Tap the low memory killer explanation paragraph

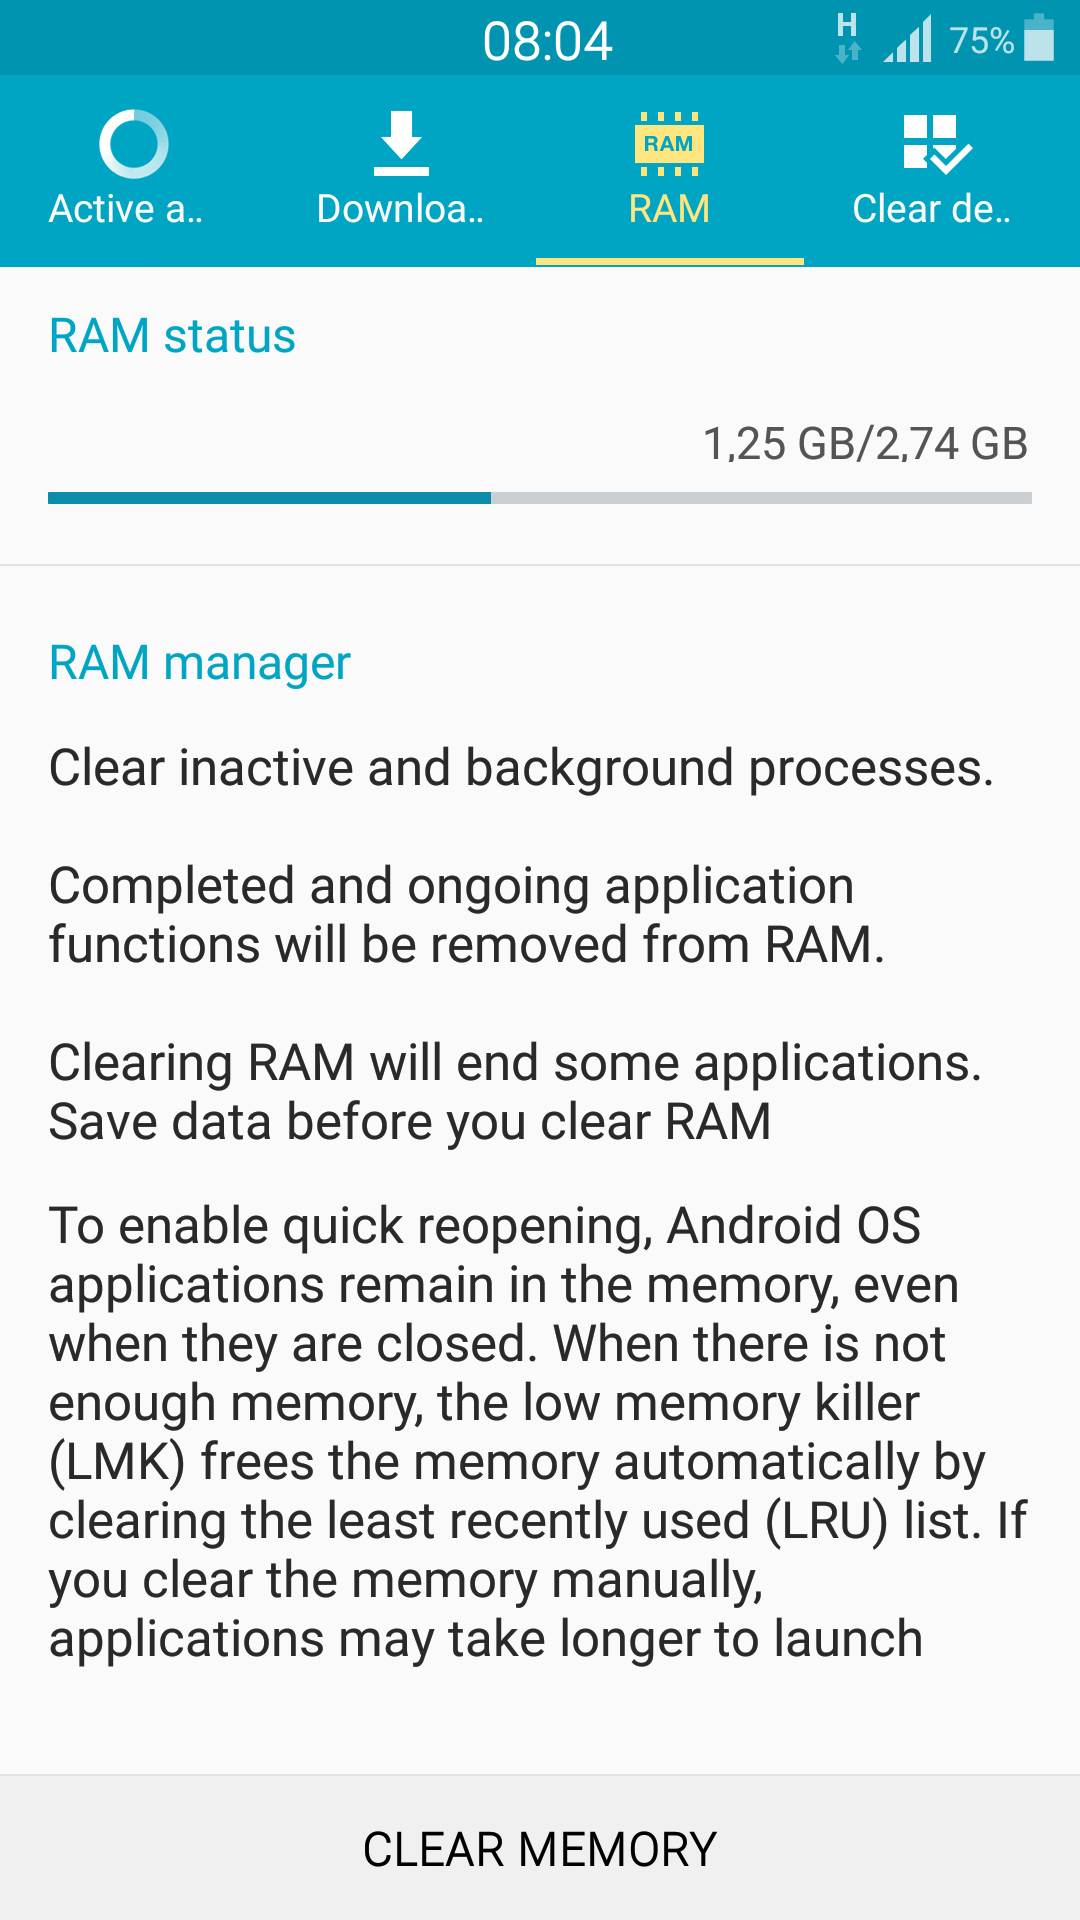pyautogui.click(x=538, y=1432)
